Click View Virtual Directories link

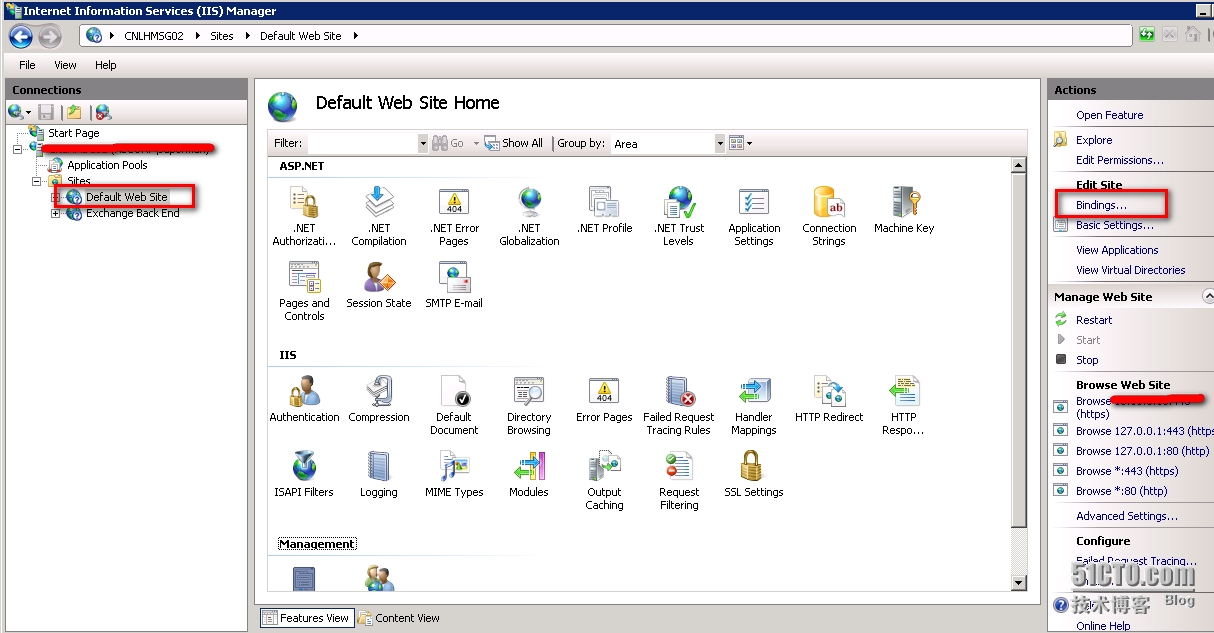pos(1131,270)
